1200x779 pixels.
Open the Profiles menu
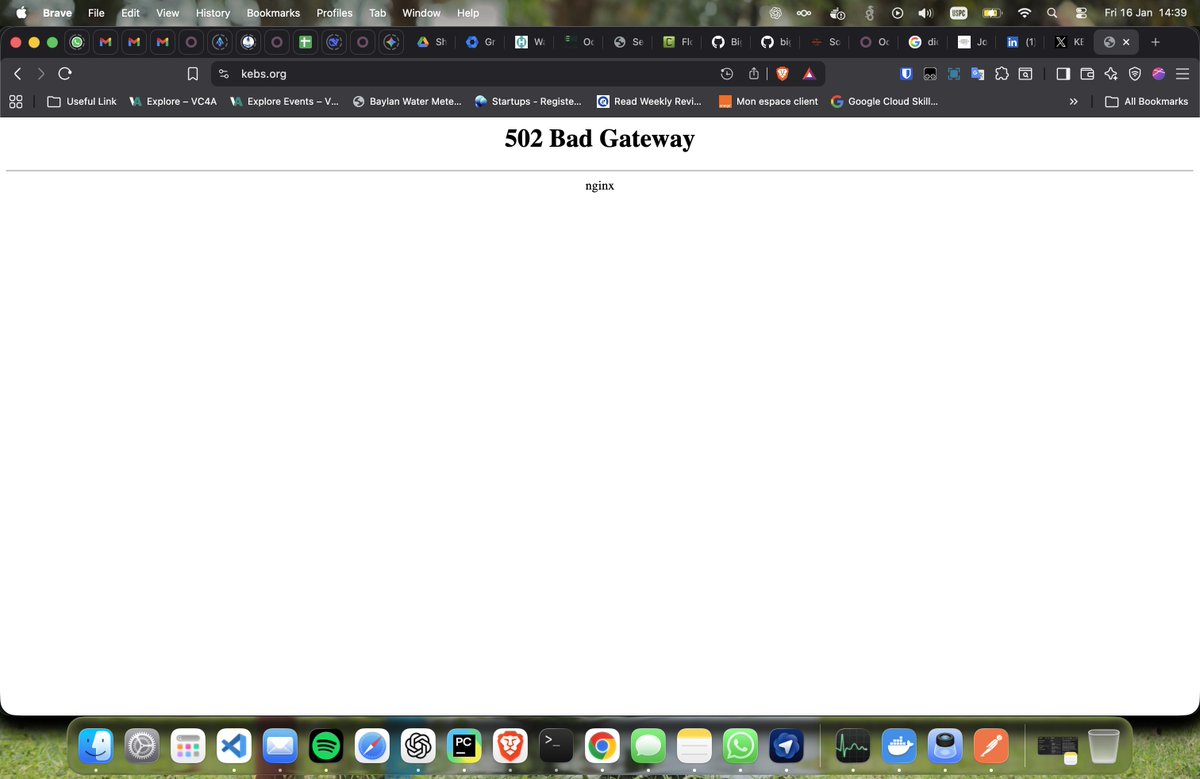coord(334,13)
